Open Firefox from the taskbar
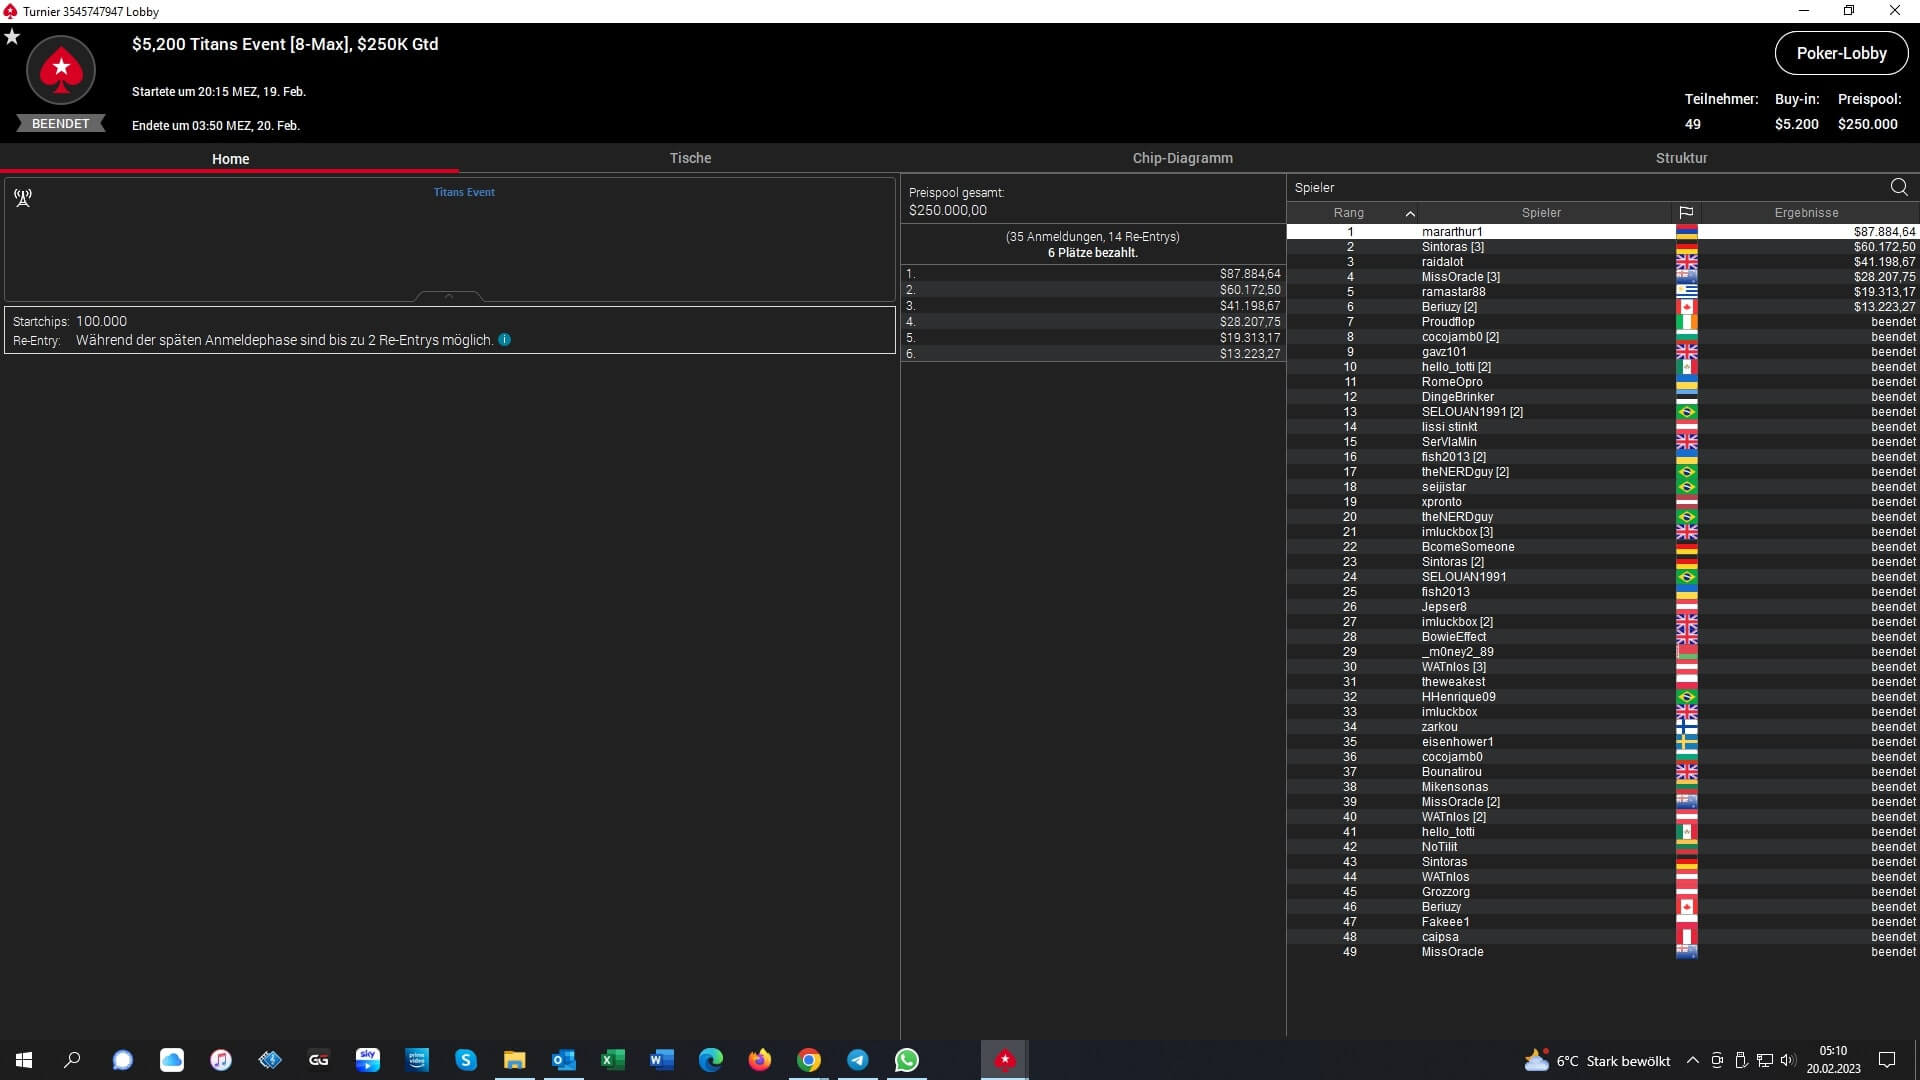 tap(760, 1060)
